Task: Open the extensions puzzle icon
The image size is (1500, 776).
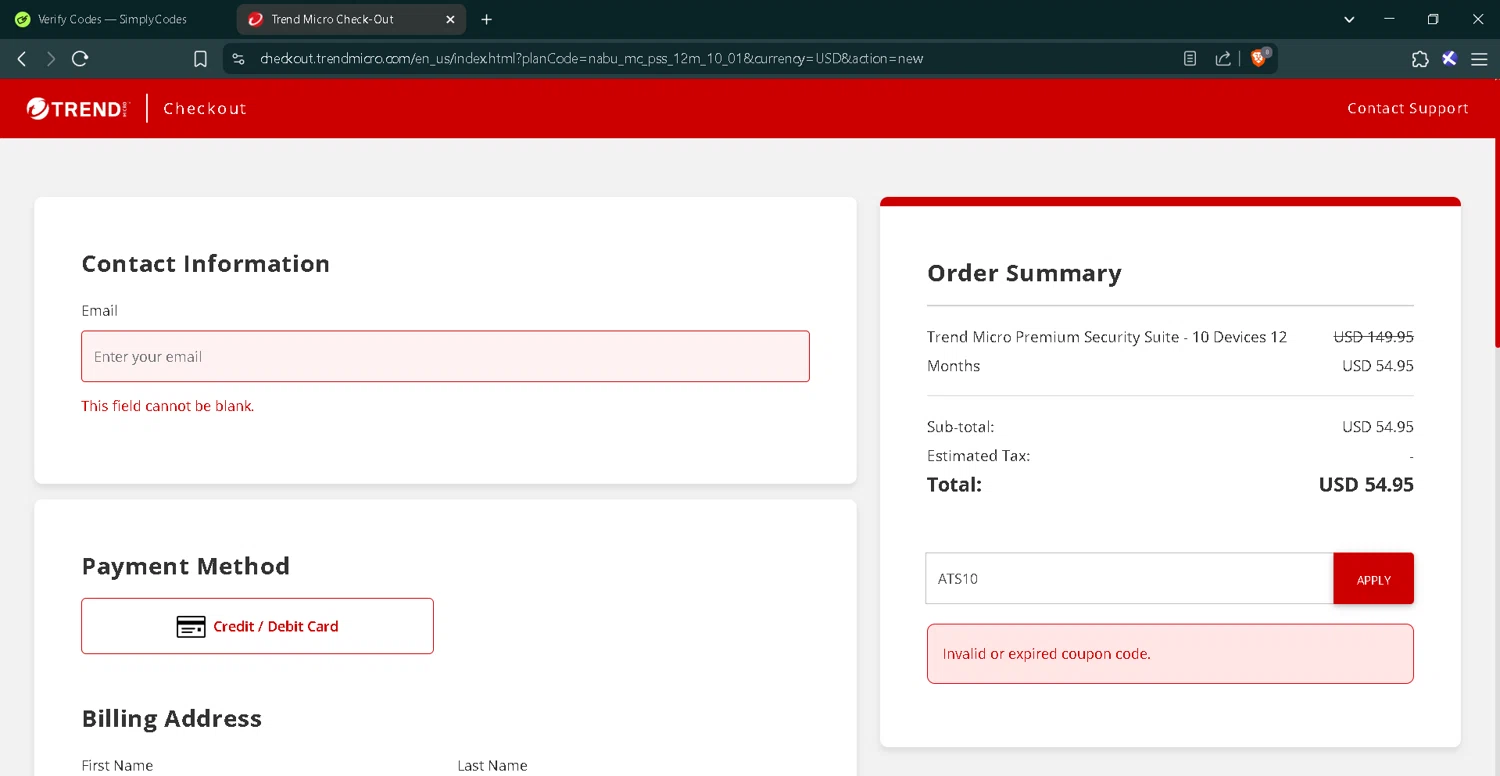Action: pyautogui.click(x=1420, y=59)
